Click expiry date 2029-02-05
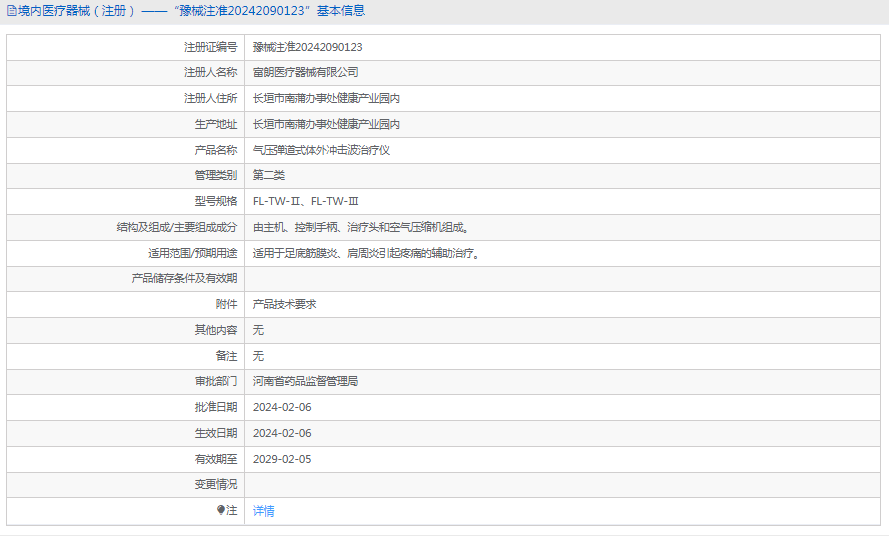This screenshot has height=536, width=889. point(282,459)
